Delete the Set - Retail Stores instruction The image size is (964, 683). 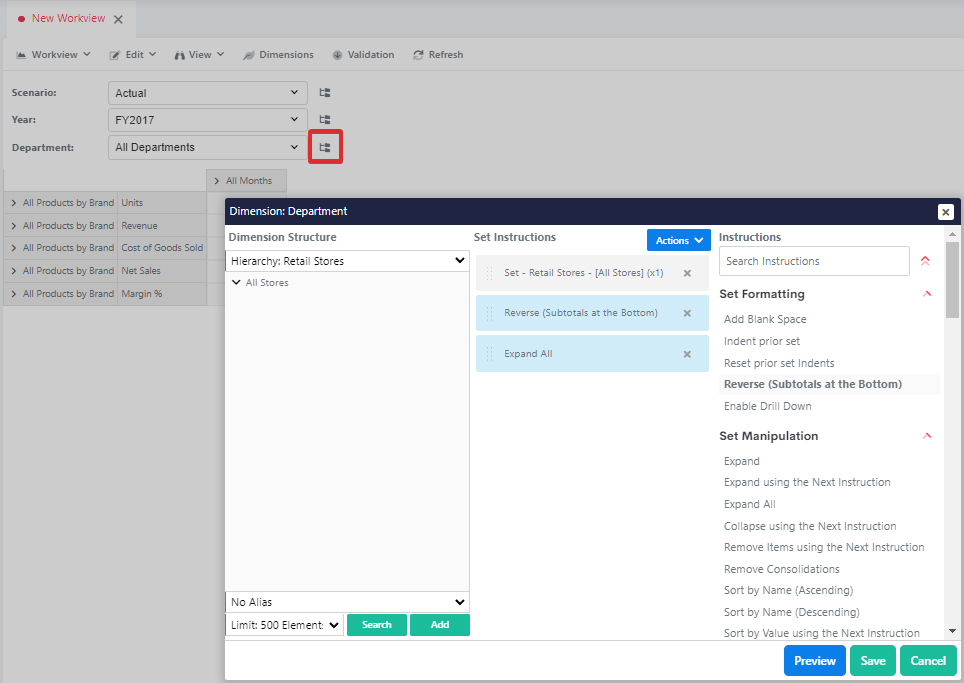(x=687, y=273)
